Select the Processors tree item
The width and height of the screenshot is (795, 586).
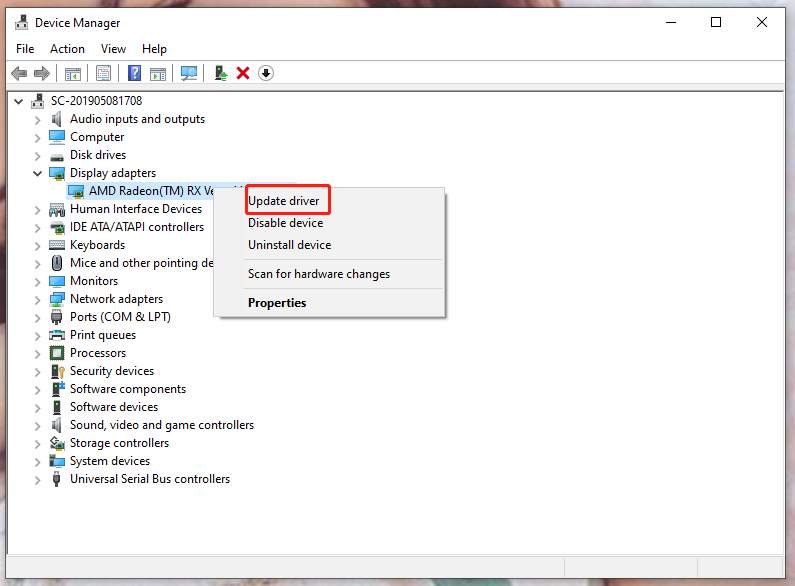point(98,353)
